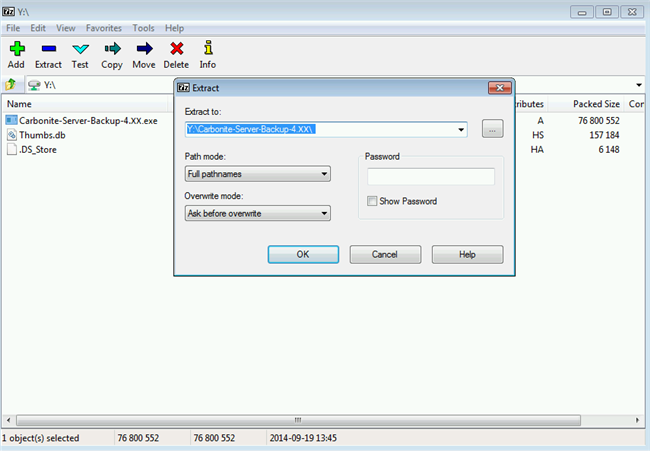Select the Move arrow toolbar icon

pyautogui.click(x=144, y=49)
